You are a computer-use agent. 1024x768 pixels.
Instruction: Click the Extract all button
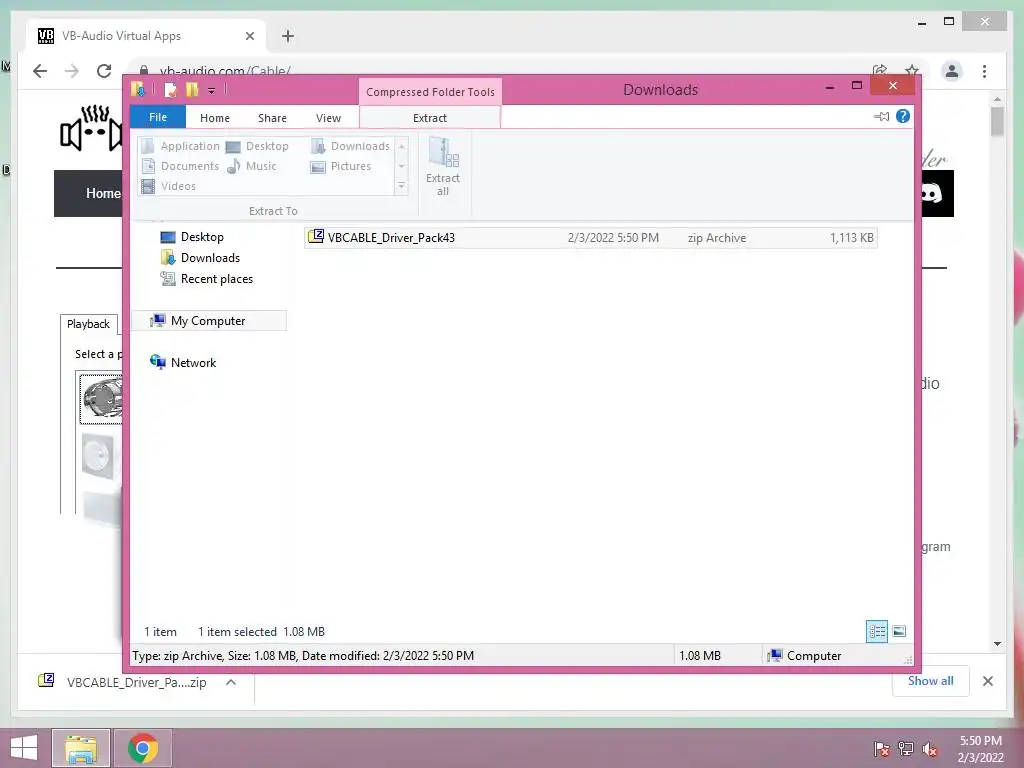point(443,167)
